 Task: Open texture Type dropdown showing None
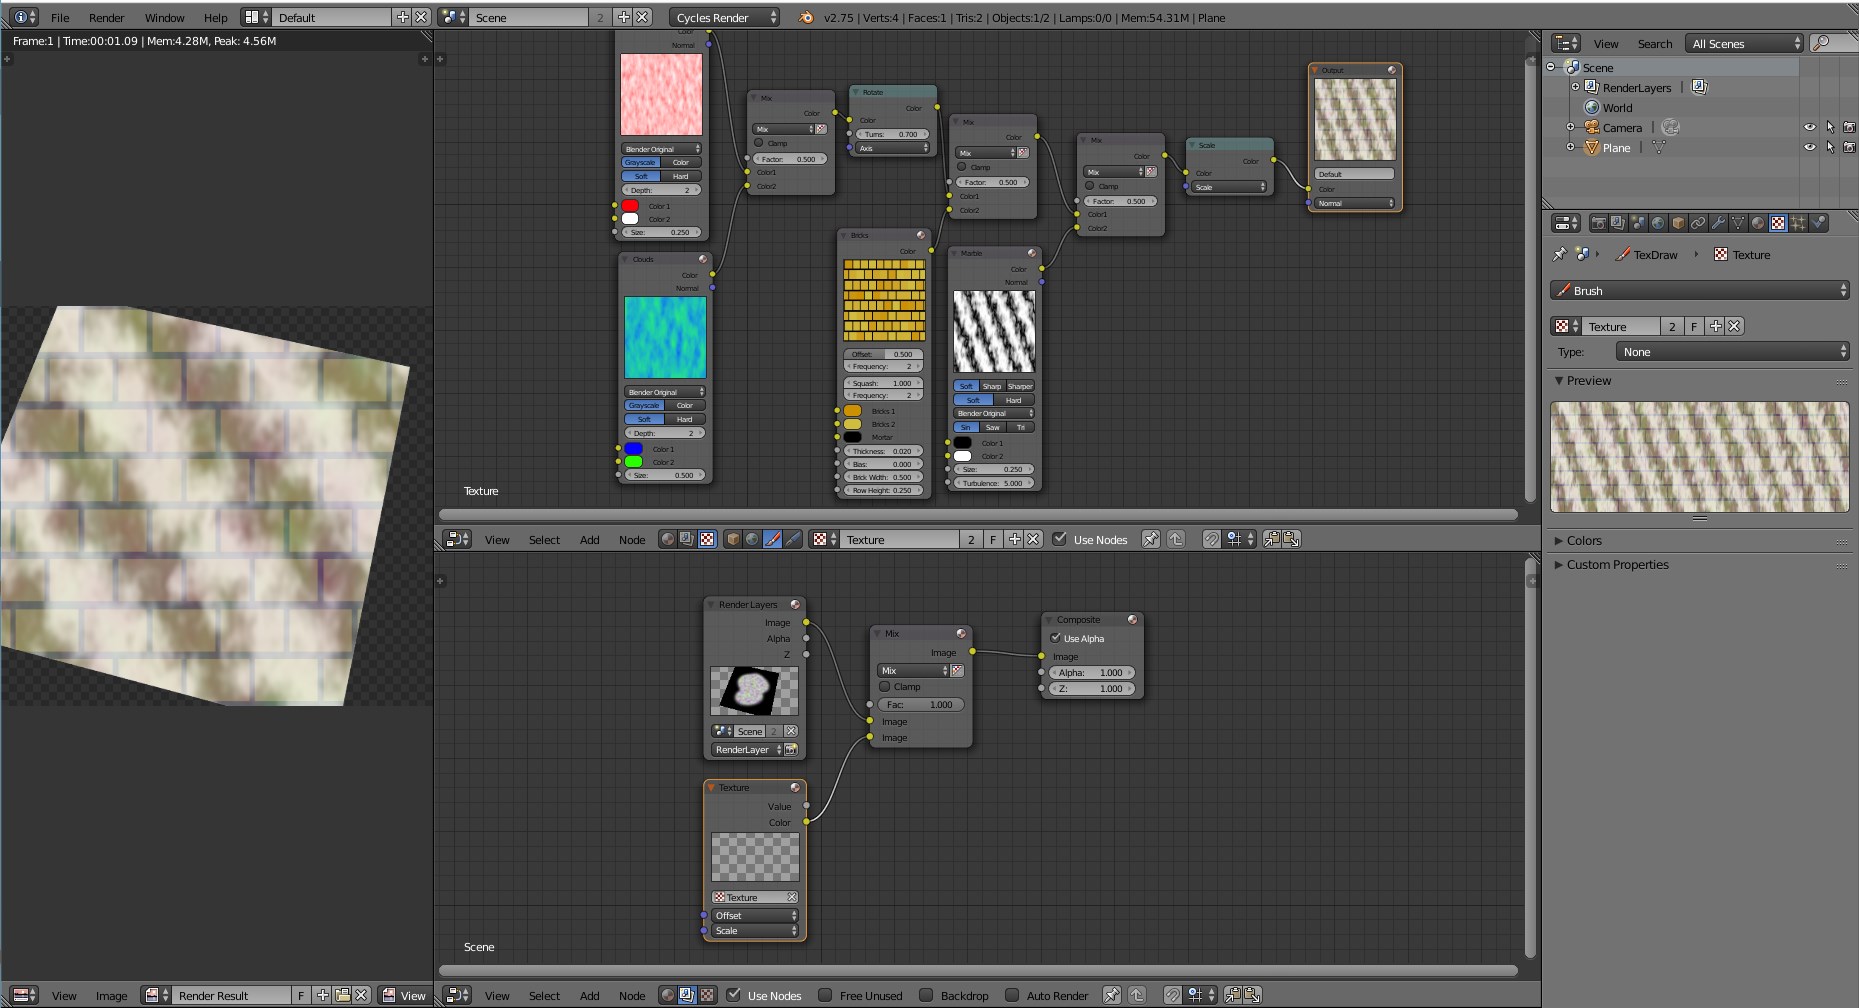point(1732,352)
